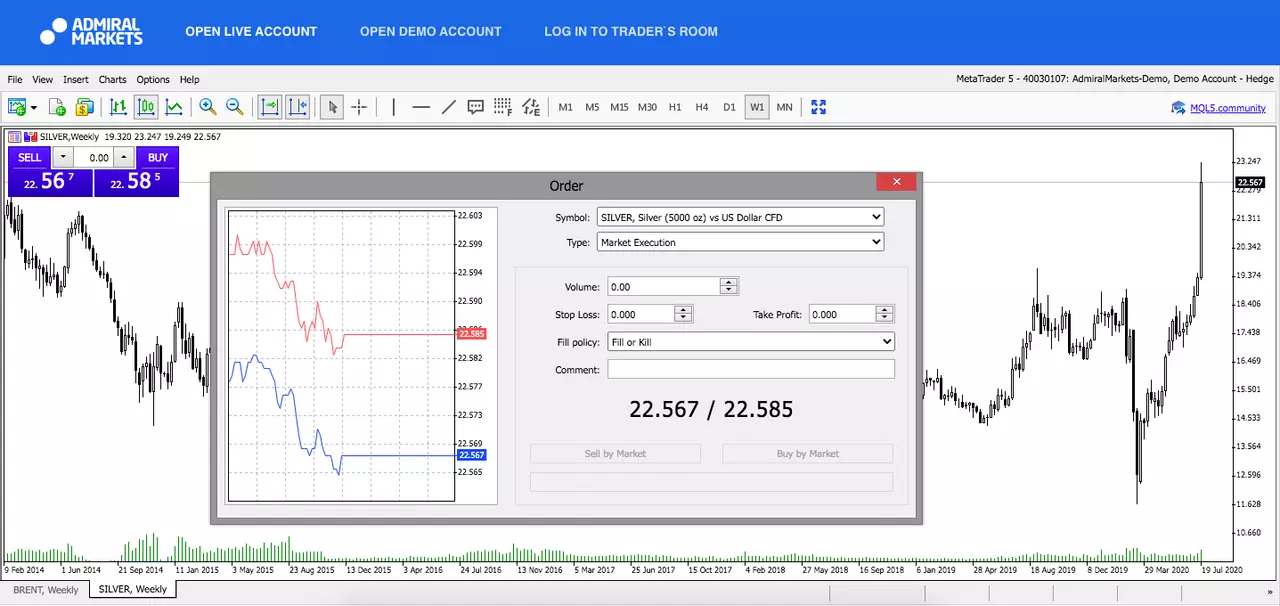Increase one-click trading volume arrow

[123, 157]
